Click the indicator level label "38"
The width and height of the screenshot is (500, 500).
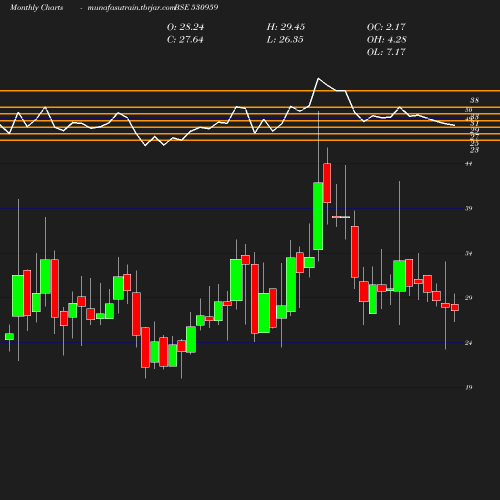[474, 100]
